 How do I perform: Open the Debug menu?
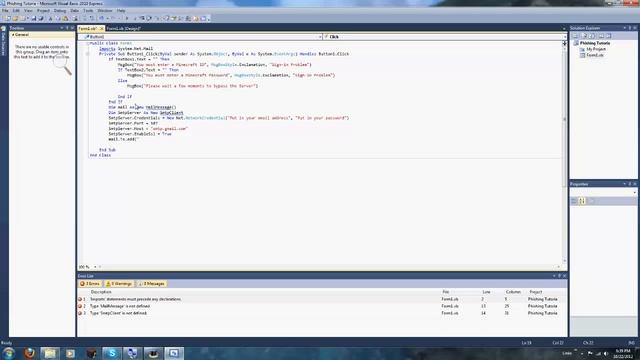(60, 11)
